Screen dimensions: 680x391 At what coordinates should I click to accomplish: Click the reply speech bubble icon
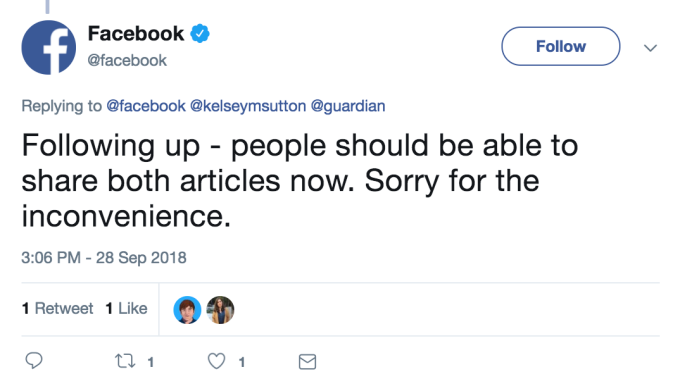point(34,360)
